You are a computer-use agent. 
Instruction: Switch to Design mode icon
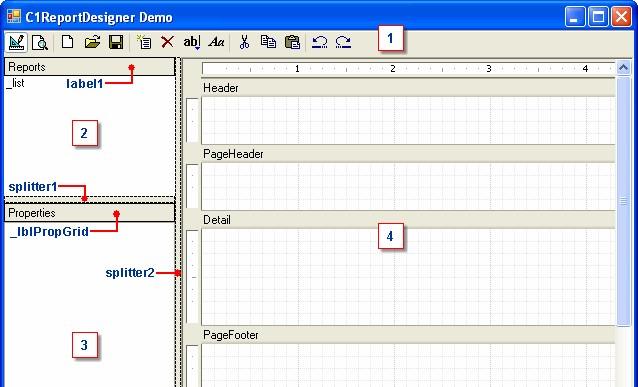(x=16, y=42)
